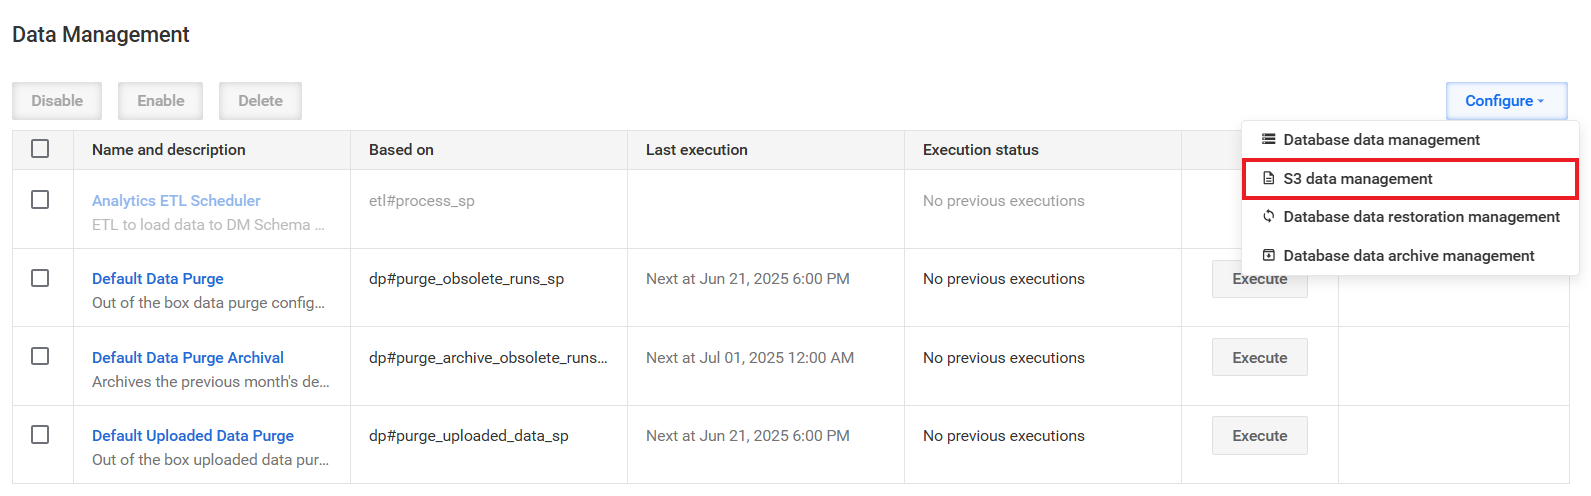This screenshot has height=496, width=1591.
Task: Toggle the select-all checkbox in table header
Action: [x=40, y=149]
